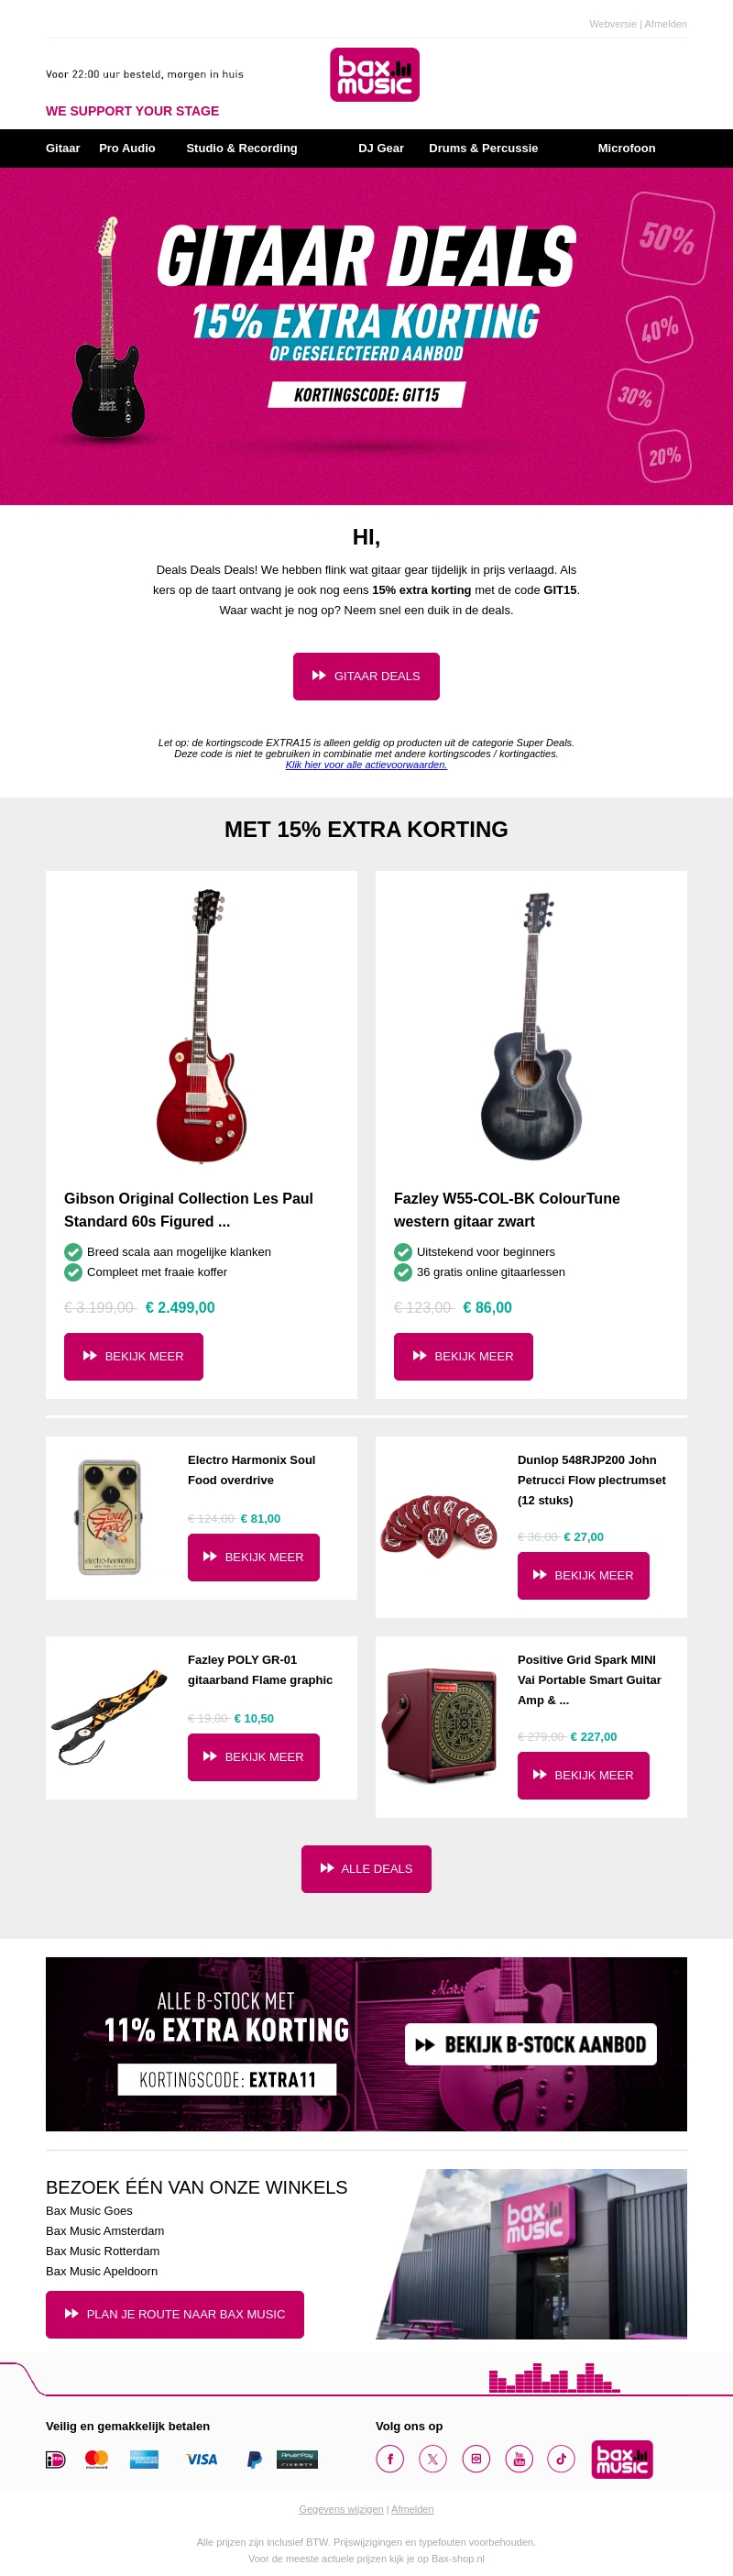Click the Visa payment icon
The height and width of the screenshot is (2576, 733).
coord(202,2459)
